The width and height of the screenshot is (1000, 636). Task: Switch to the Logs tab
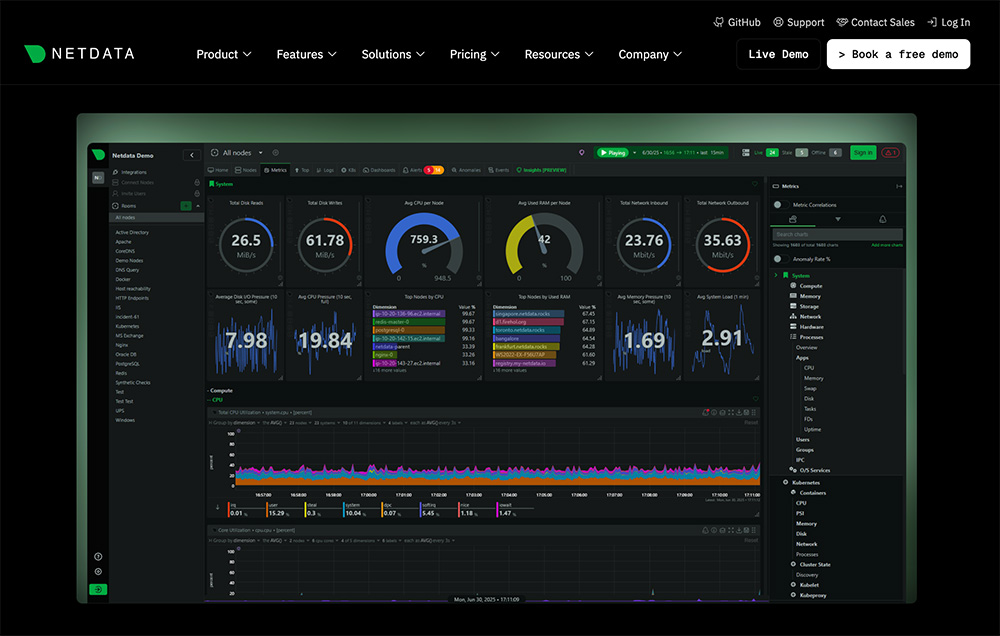pyautogui.click(x=325, y=170)
